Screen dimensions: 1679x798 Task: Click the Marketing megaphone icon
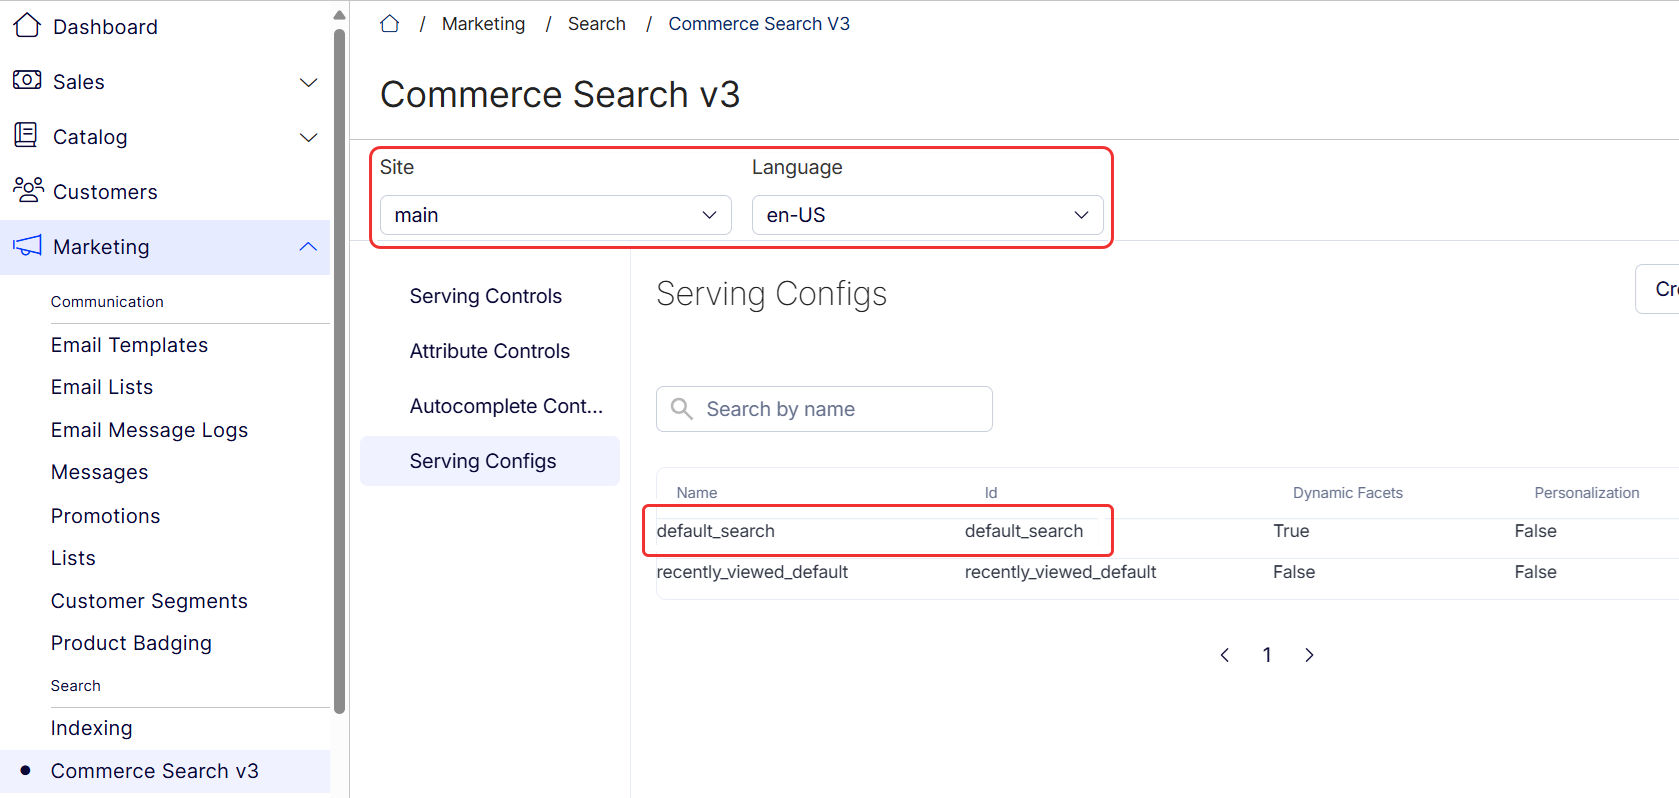tap(27, 246)
